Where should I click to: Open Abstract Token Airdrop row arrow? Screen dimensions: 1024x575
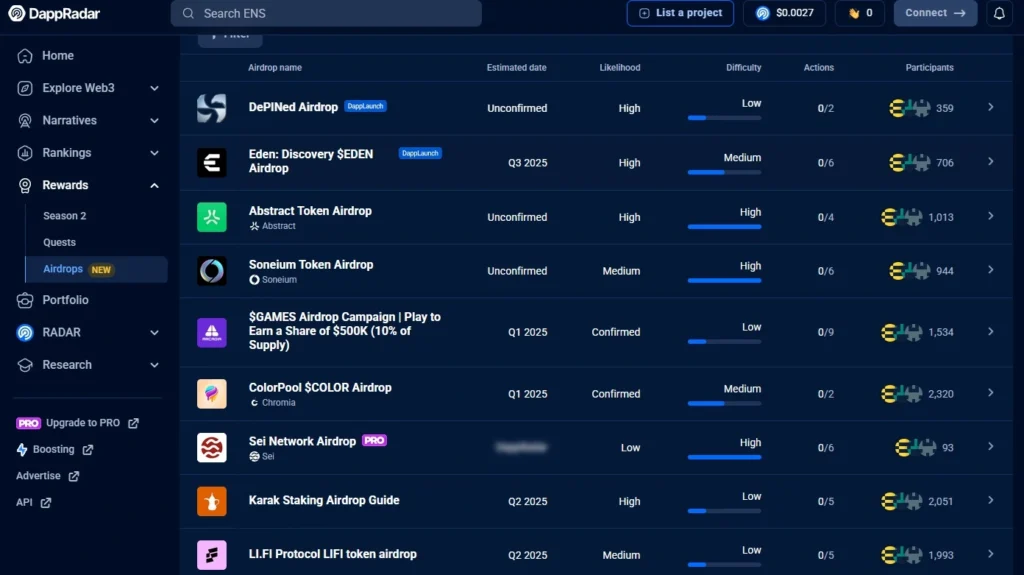(x=991, y=216)
